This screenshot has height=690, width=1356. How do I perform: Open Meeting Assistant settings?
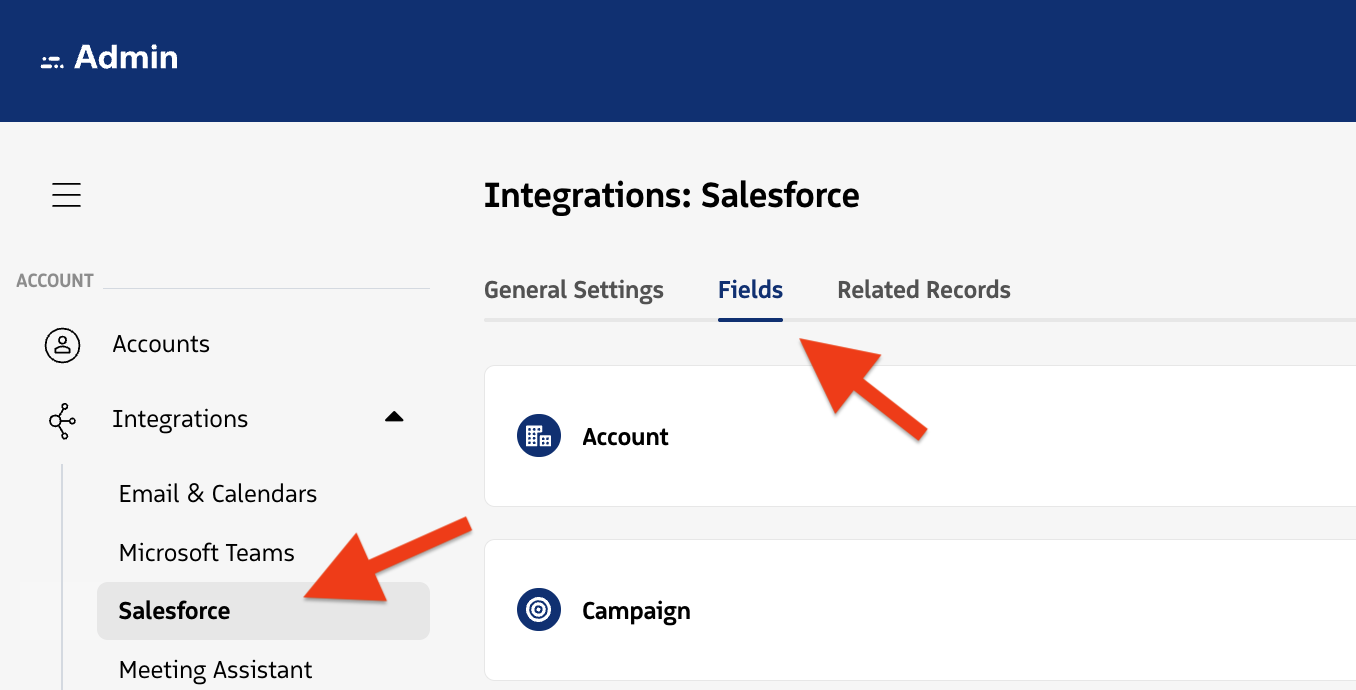click(215, 670)
